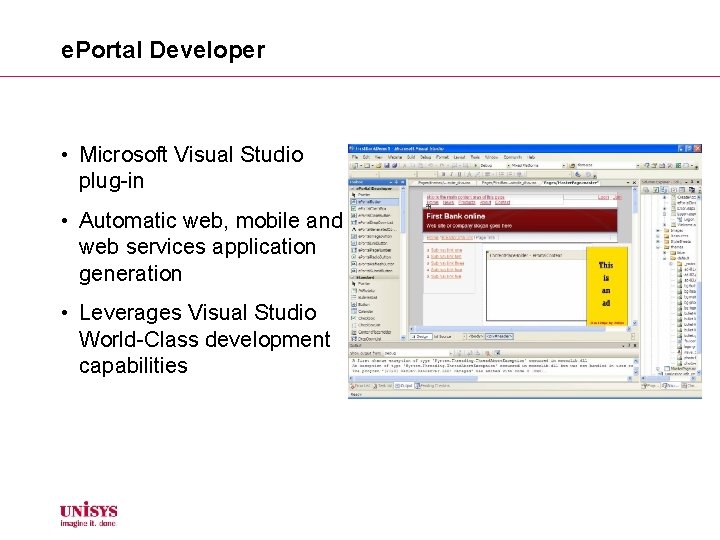Viewport: 720px width, 540px height.
Task: Click the Contact link on bank page
Action: click(502, 202)
